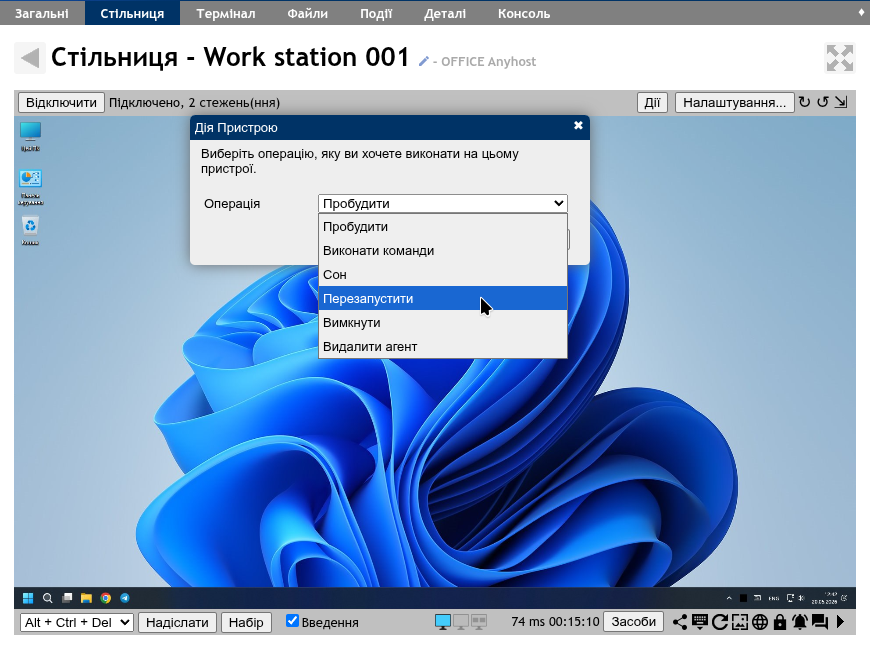
Task: Click the share session icon
Action: (x=679, y=622)
